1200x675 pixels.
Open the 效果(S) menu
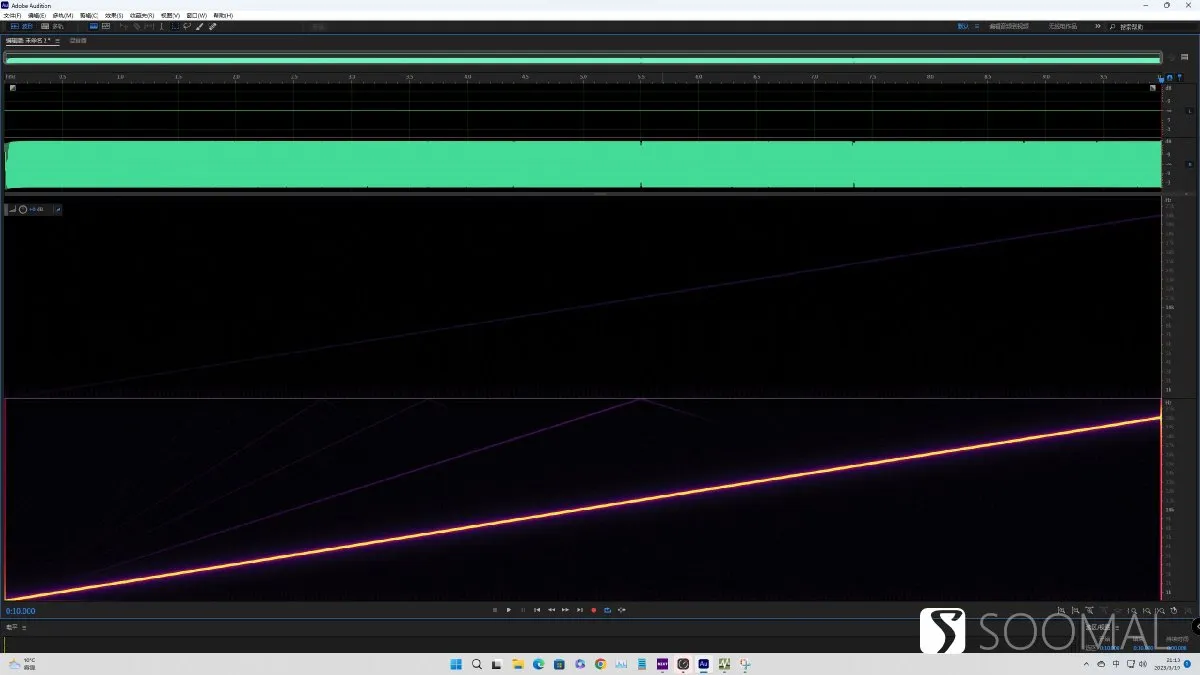114,16
